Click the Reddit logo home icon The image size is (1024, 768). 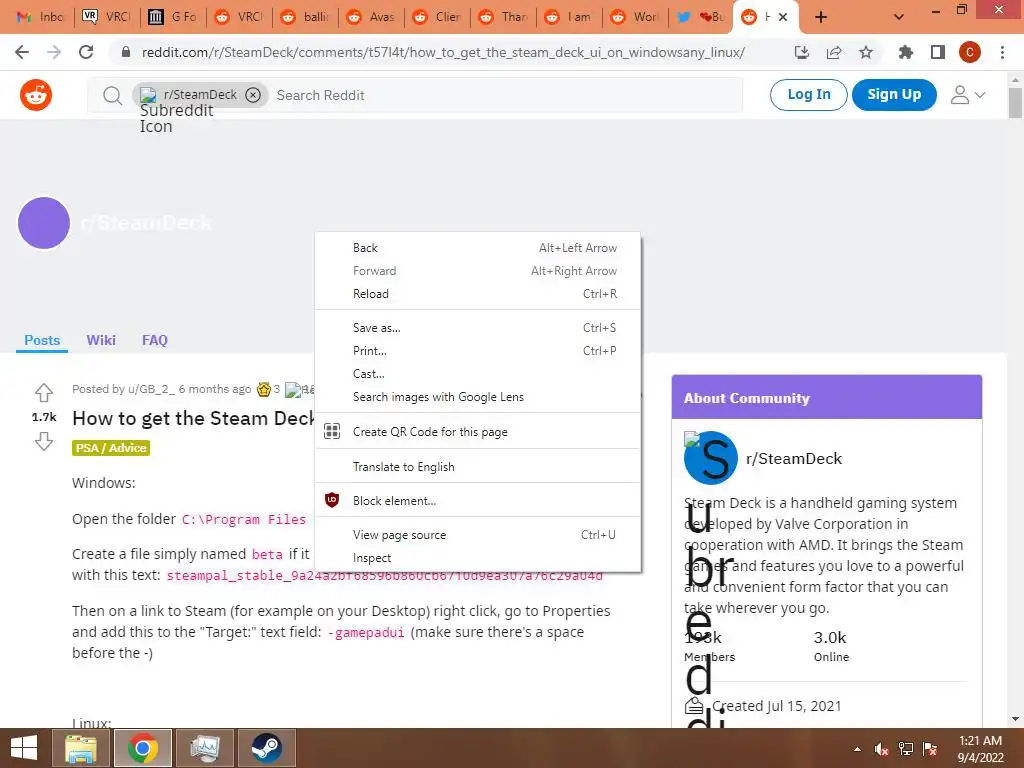coord(36,95)
